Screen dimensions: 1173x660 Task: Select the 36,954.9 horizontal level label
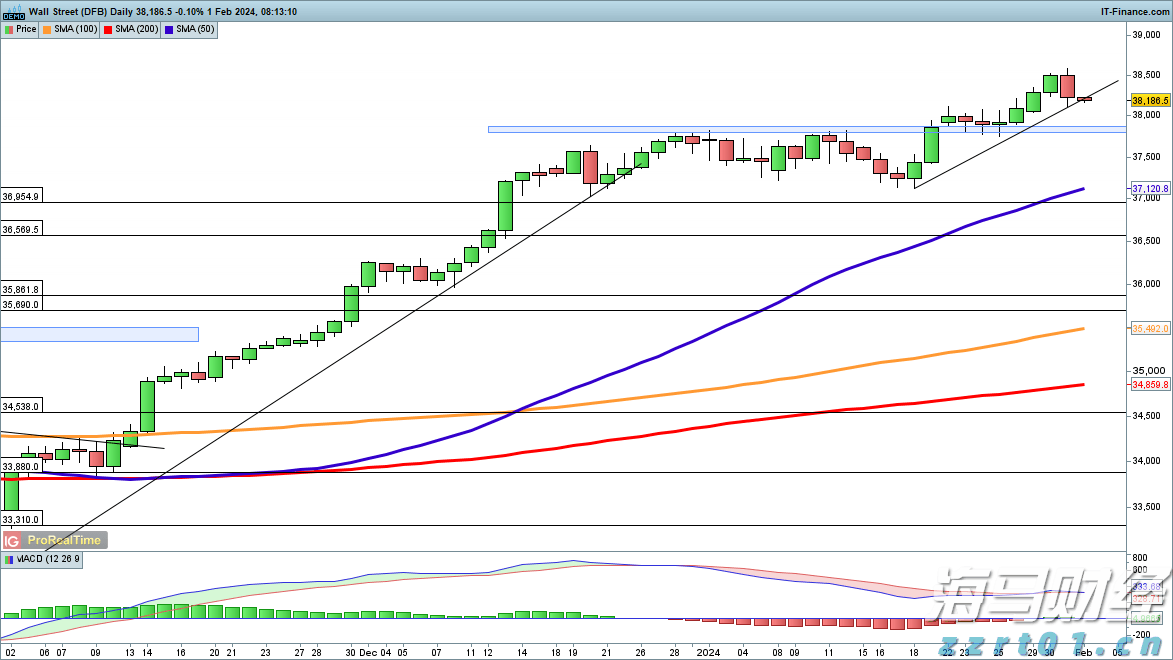(x=21, y=197)
